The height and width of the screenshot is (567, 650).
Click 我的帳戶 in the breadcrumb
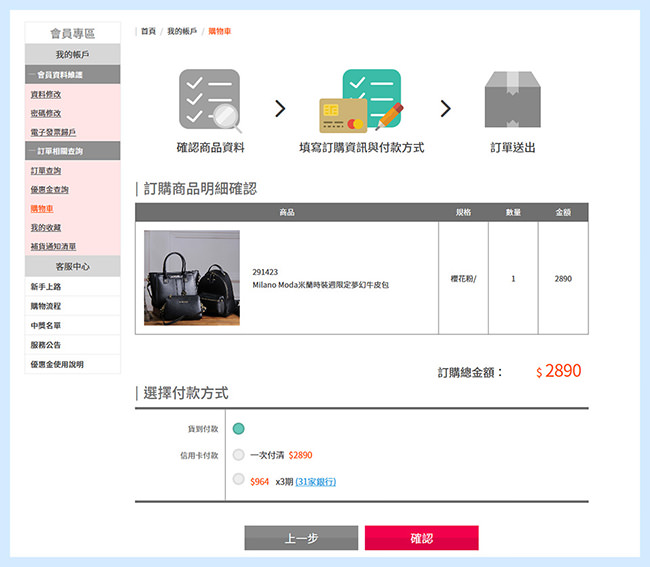(182, 32)
